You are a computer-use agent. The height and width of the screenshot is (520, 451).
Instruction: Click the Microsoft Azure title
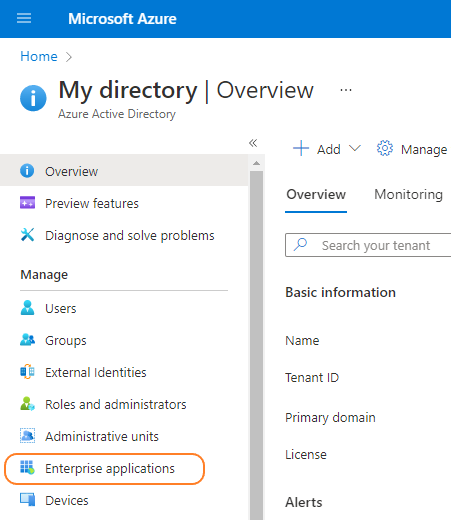122,19
